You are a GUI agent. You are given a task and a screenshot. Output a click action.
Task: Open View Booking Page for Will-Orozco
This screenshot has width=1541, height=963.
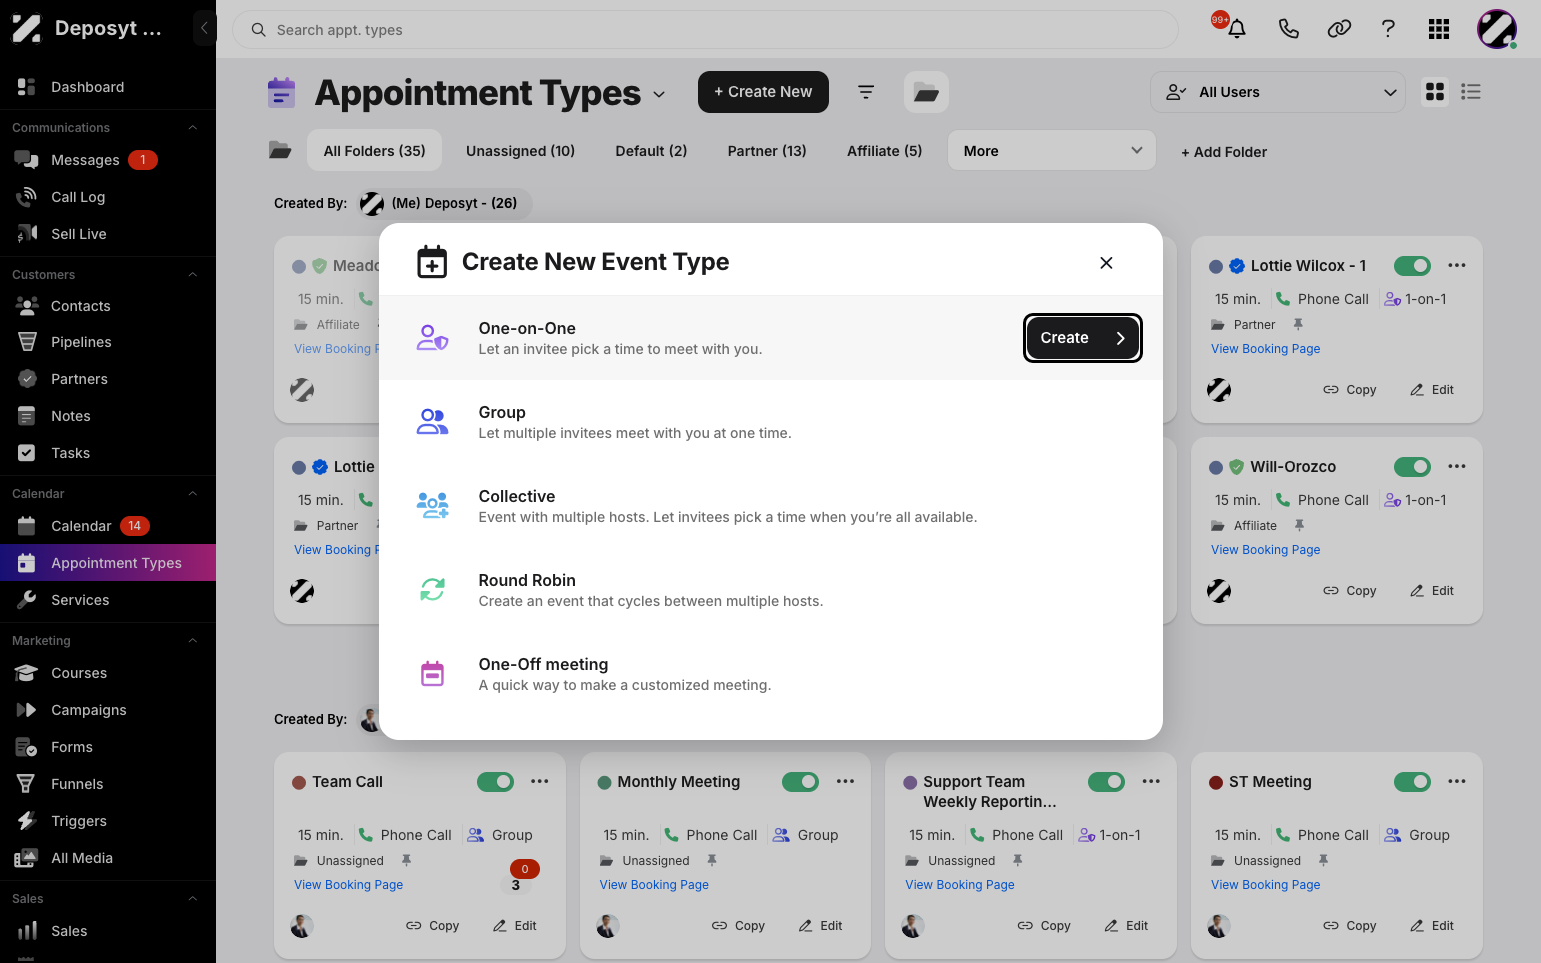(1265, 550)
